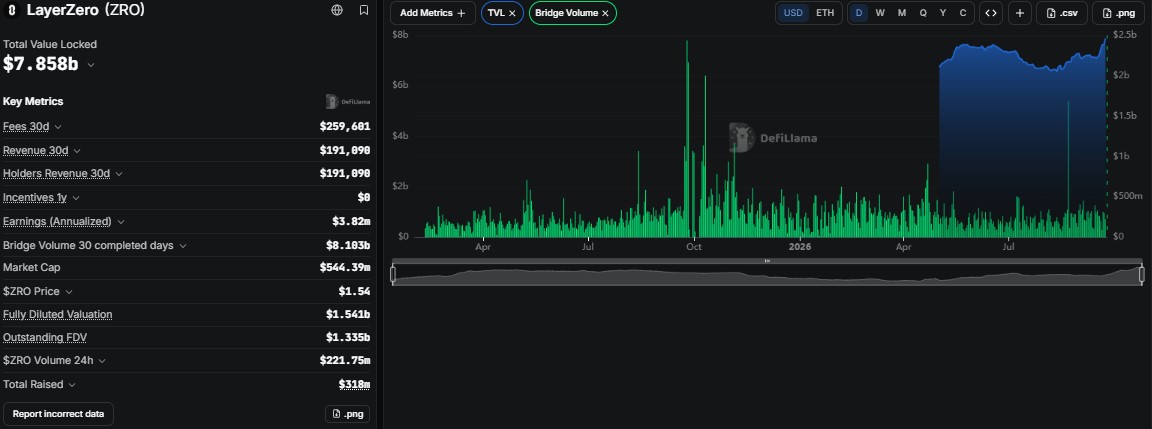Click Fully Diluted Valuation label

(58, 314)
